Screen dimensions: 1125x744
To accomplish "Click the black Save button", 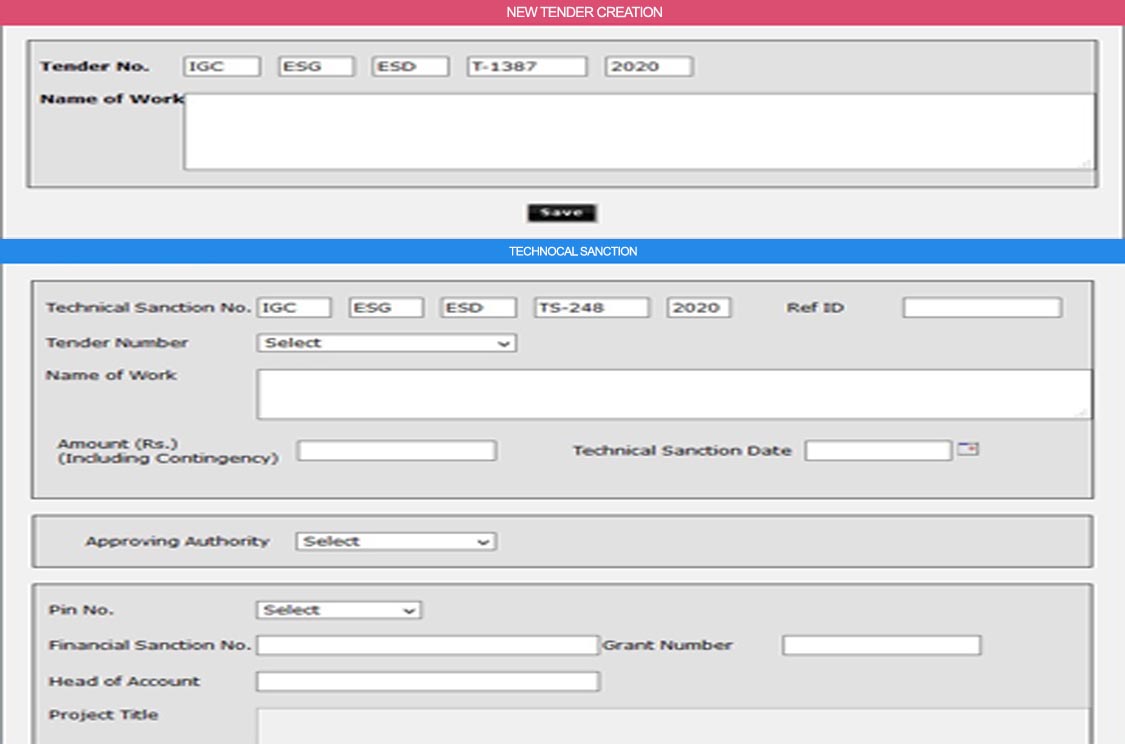I will point(561,213).
